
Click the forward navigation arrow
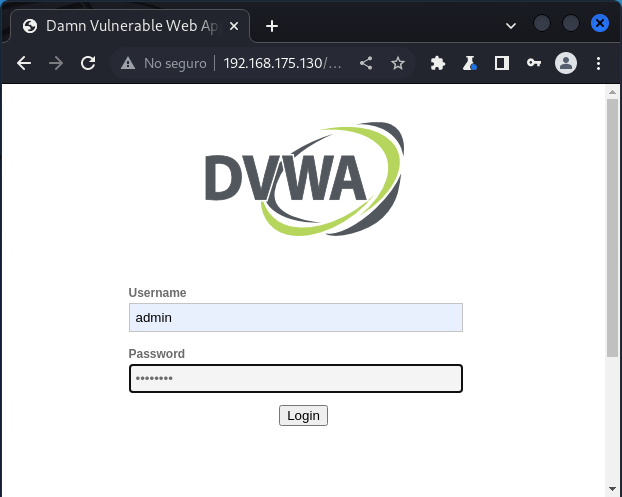(x=56, y=63)
